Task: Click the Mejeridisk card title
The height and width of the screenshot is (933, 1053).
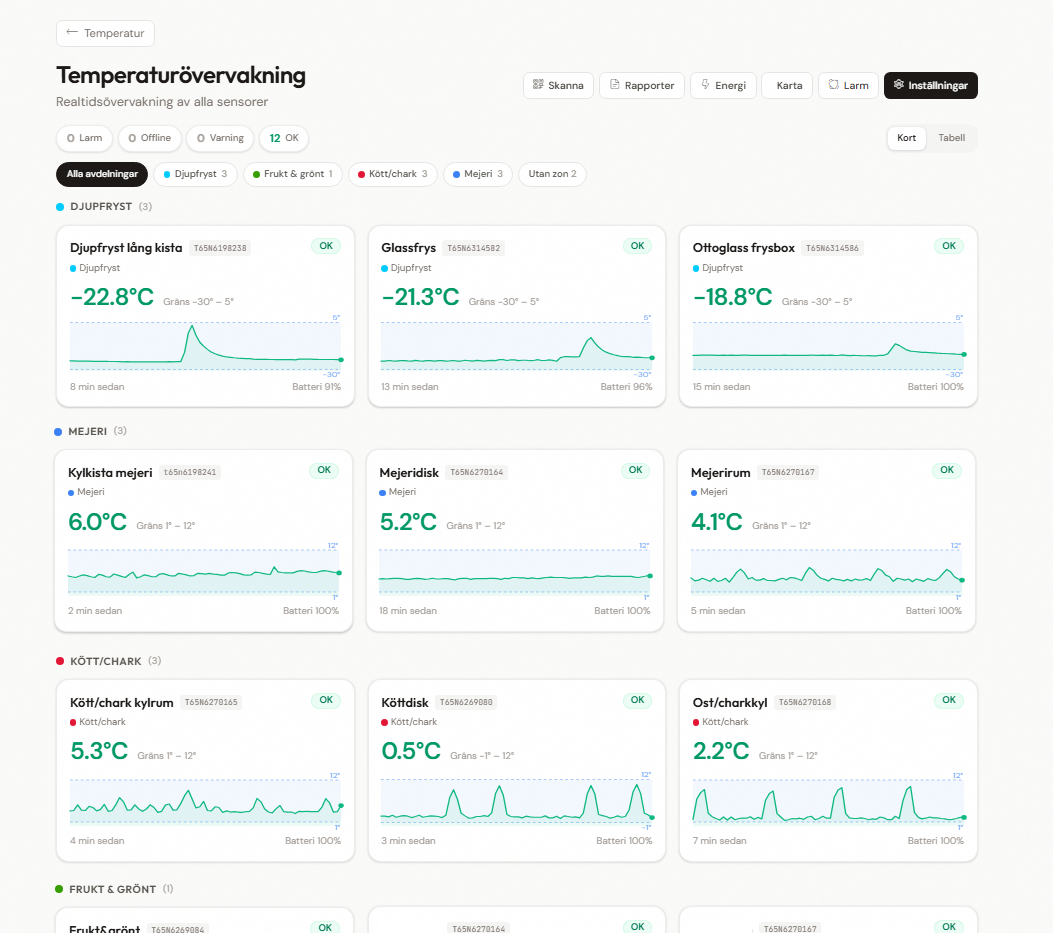Action: (409, 473)
